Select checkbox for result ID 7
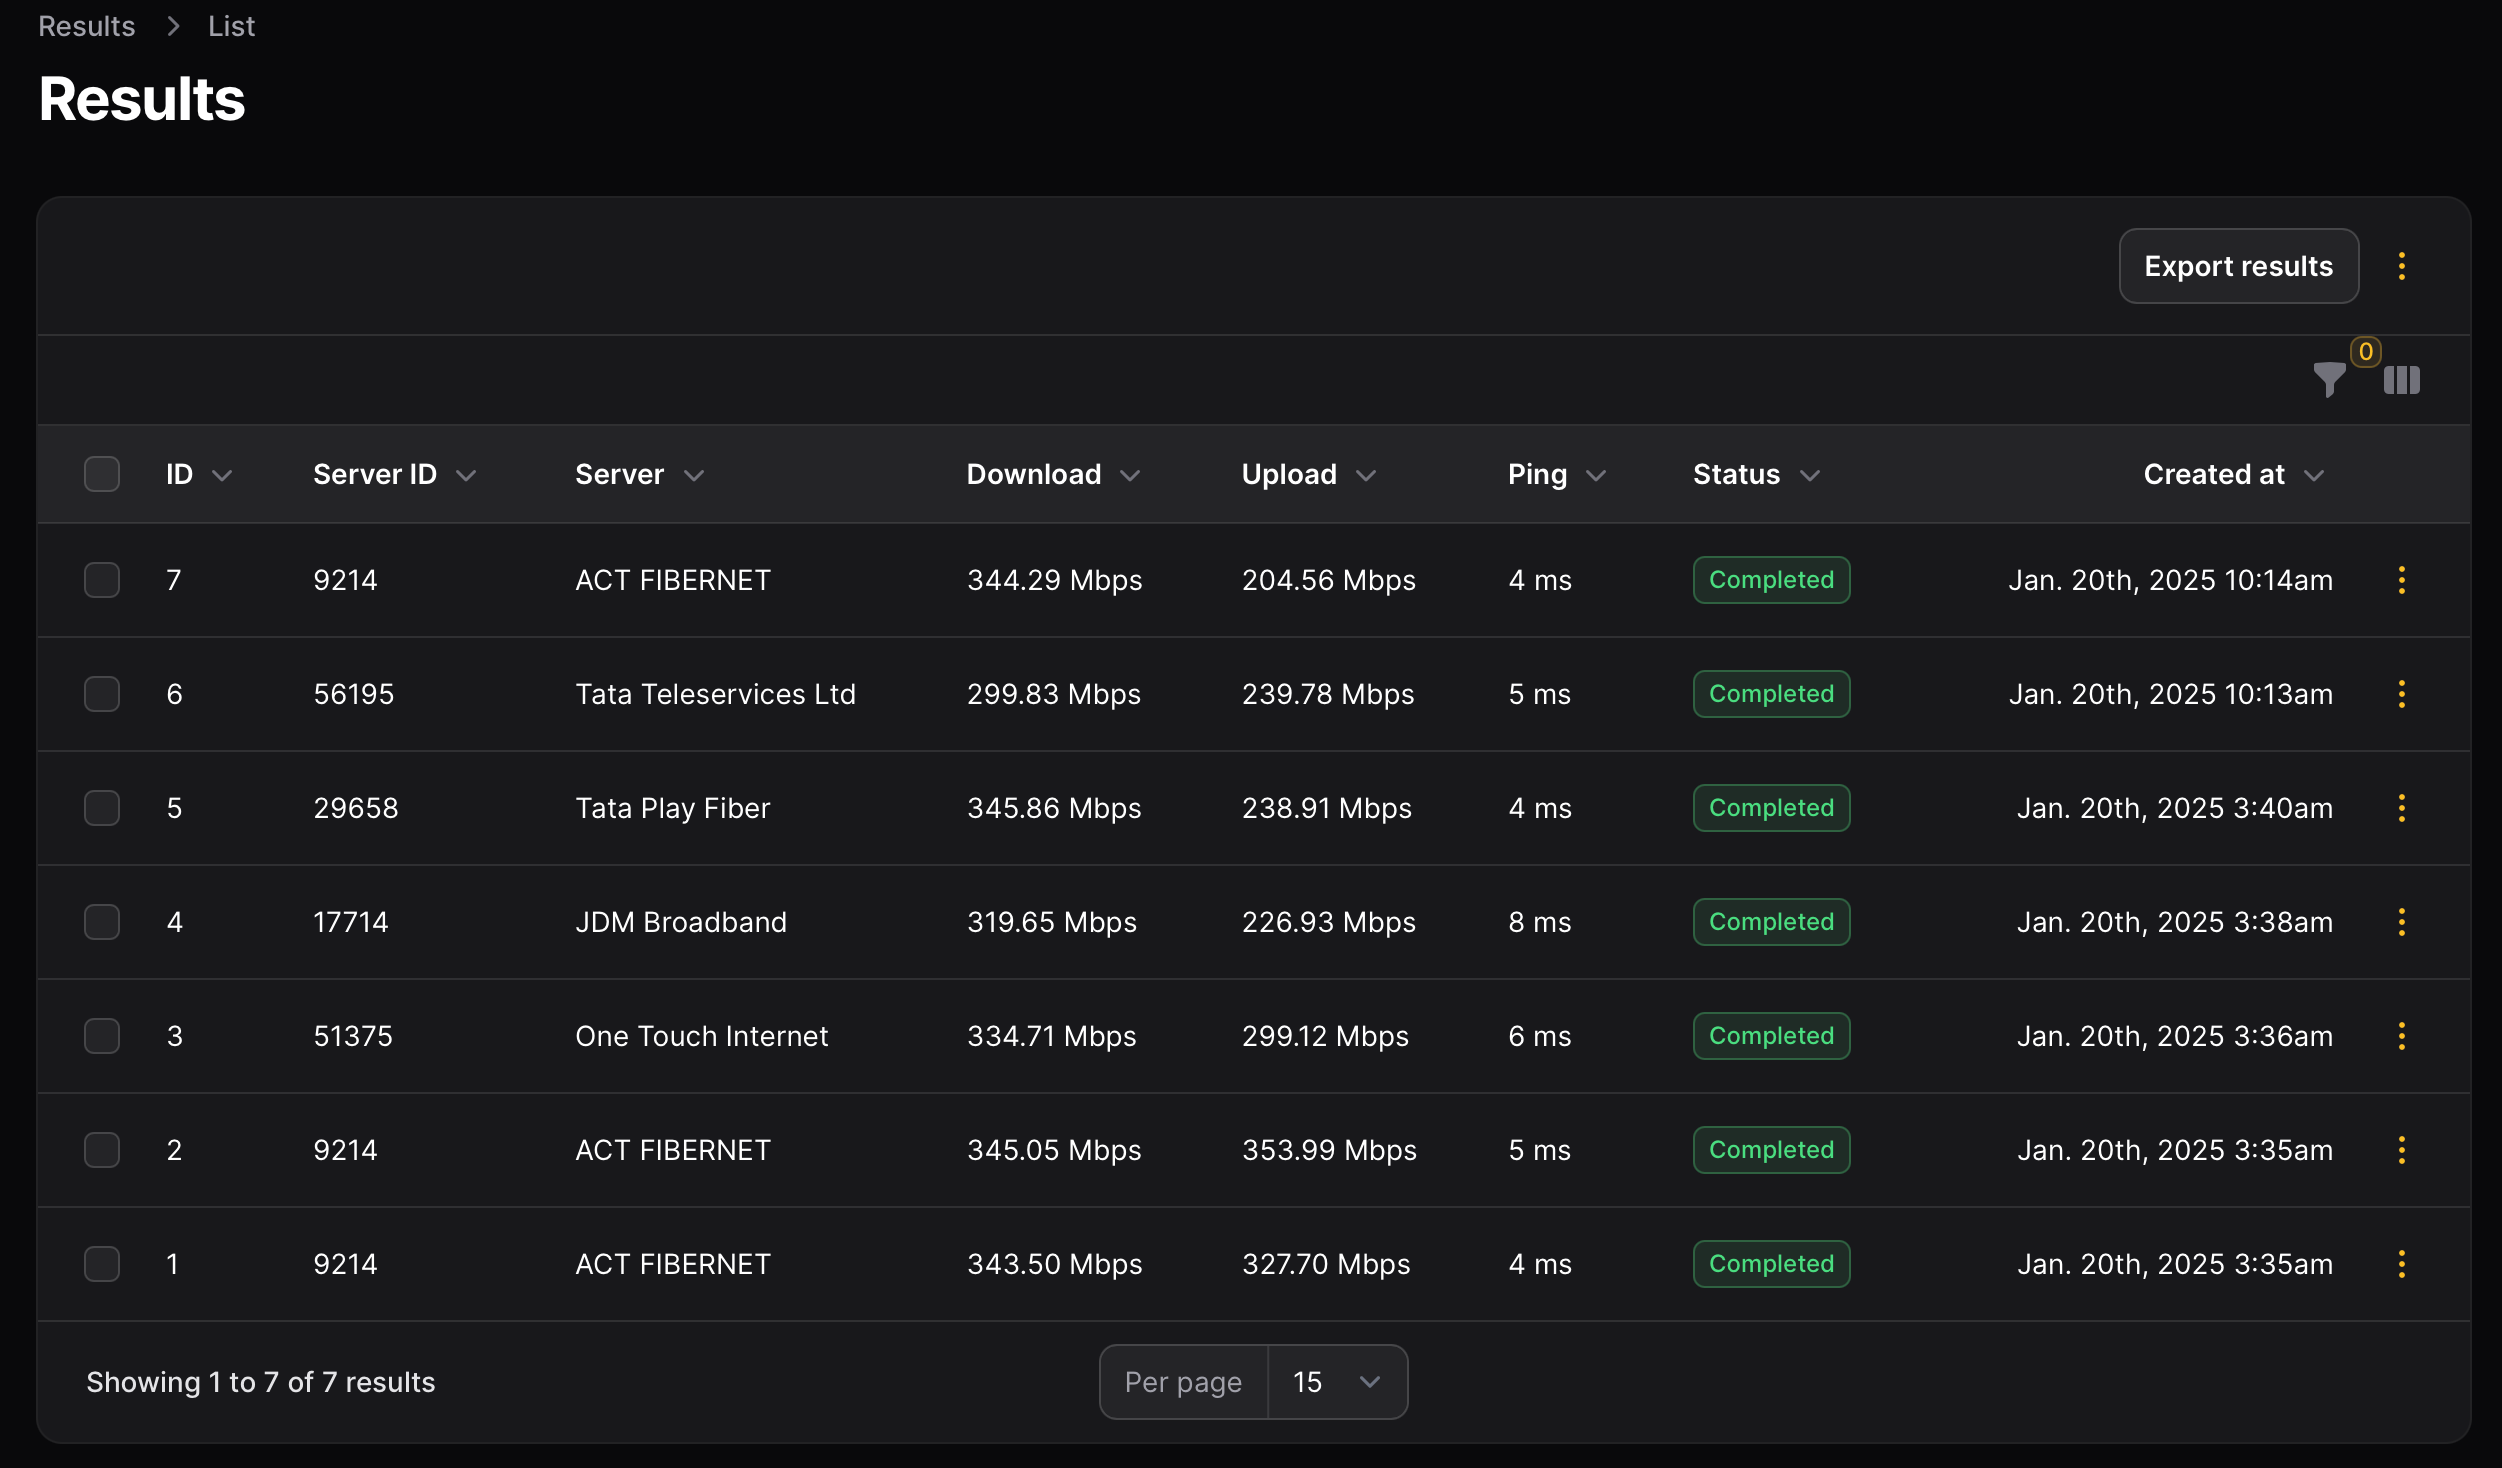The image size is (2502, 1468). [102, 580]
